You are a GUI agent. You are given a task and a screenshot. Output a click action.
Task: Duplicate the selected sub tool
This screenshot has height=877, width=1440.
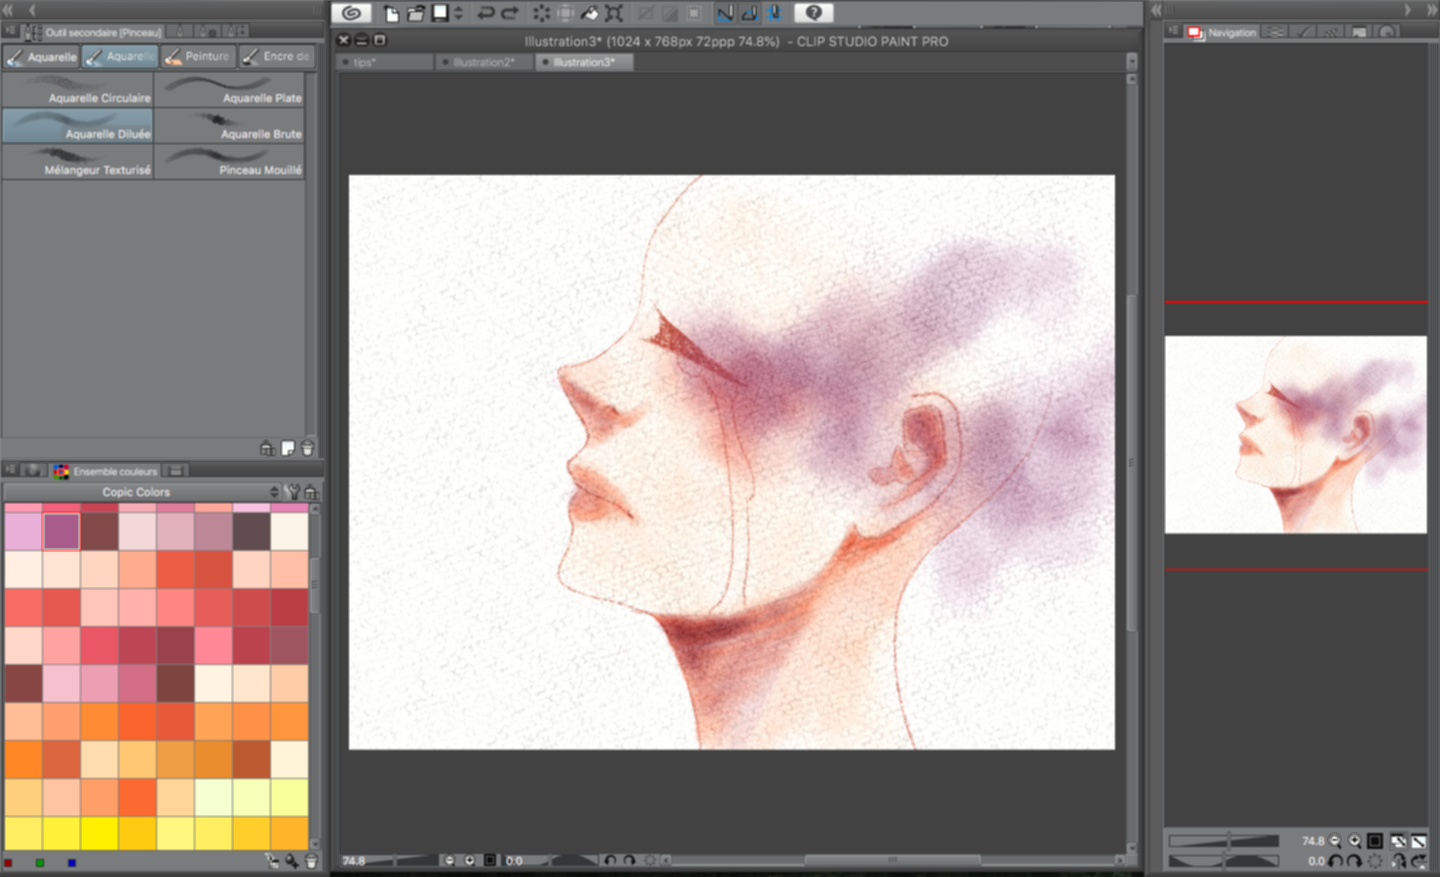[x=288, y=448]
